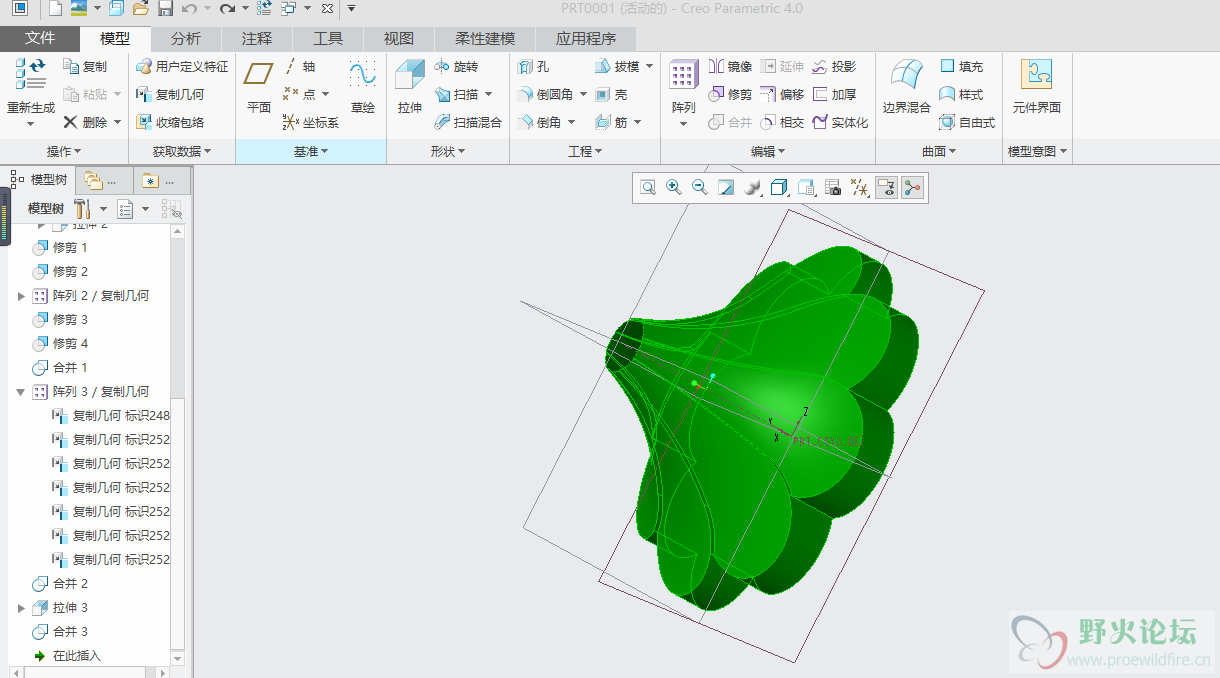1220x678 pixels.
Task: Select 合并 1 in the model tree
Action: pos(60,368)
